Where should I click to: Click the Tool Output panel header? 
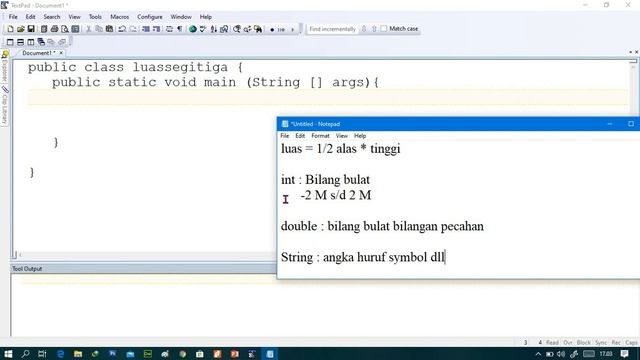click(x=143, y=269)
